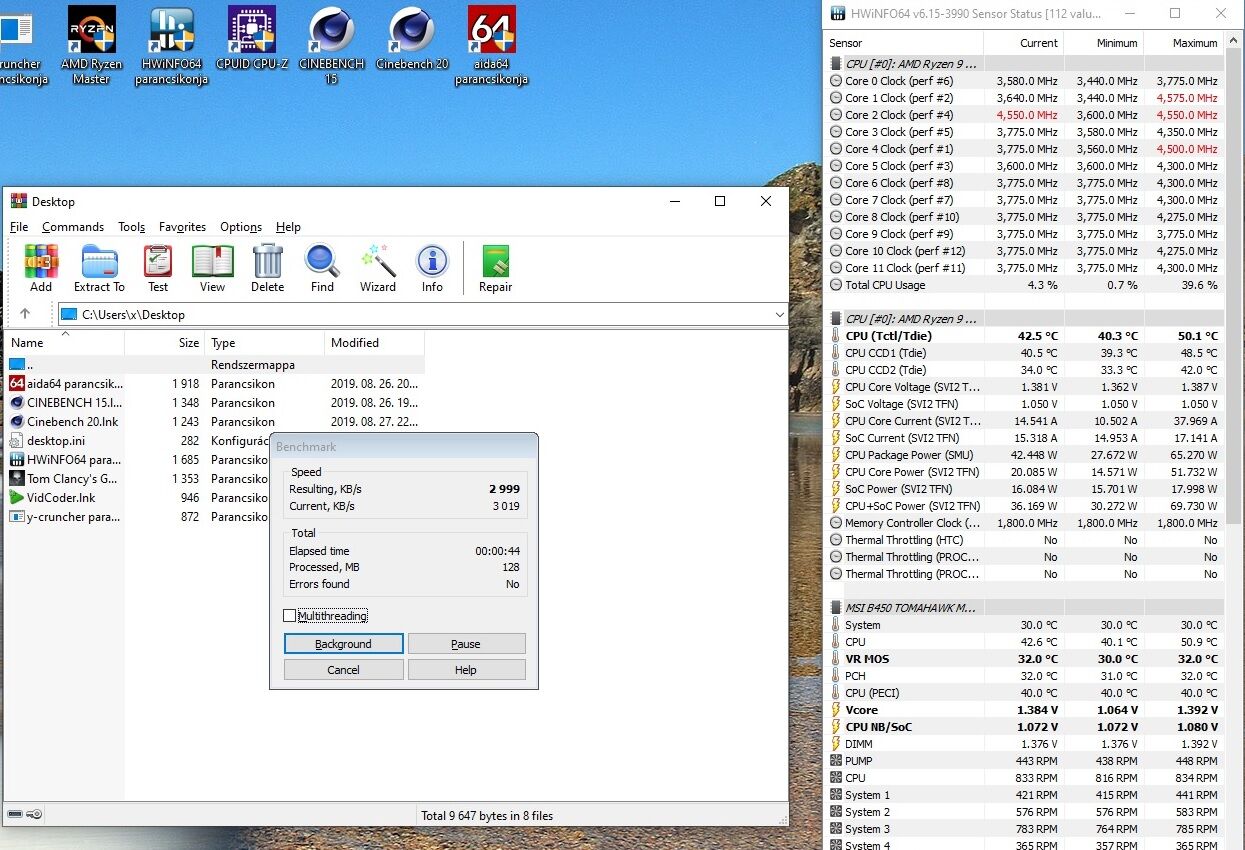Viewport: 1245px width, 850px height.
Task: Click Thermal Throttling (HTC) row
Action: [x=1025, y=540]
